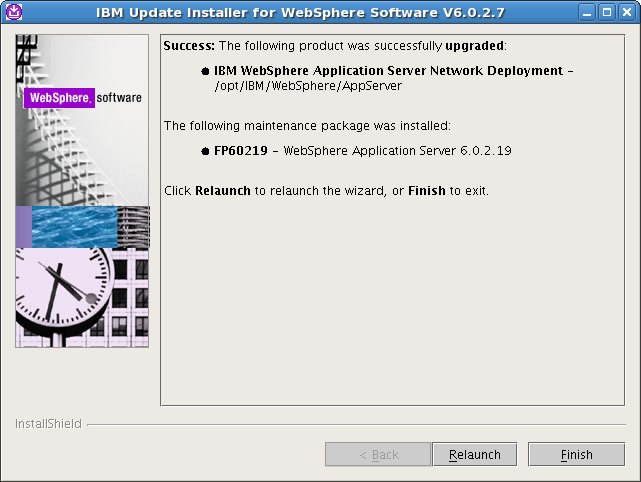641x482 pixels.
Task: Click 'The following maintenance package was installed' text
Action: point(307,126)
